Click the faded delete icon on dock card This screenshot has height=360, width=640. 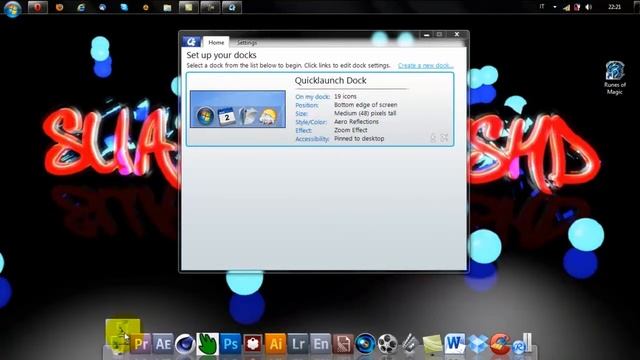pyautogui.click(x=444, y=138)
